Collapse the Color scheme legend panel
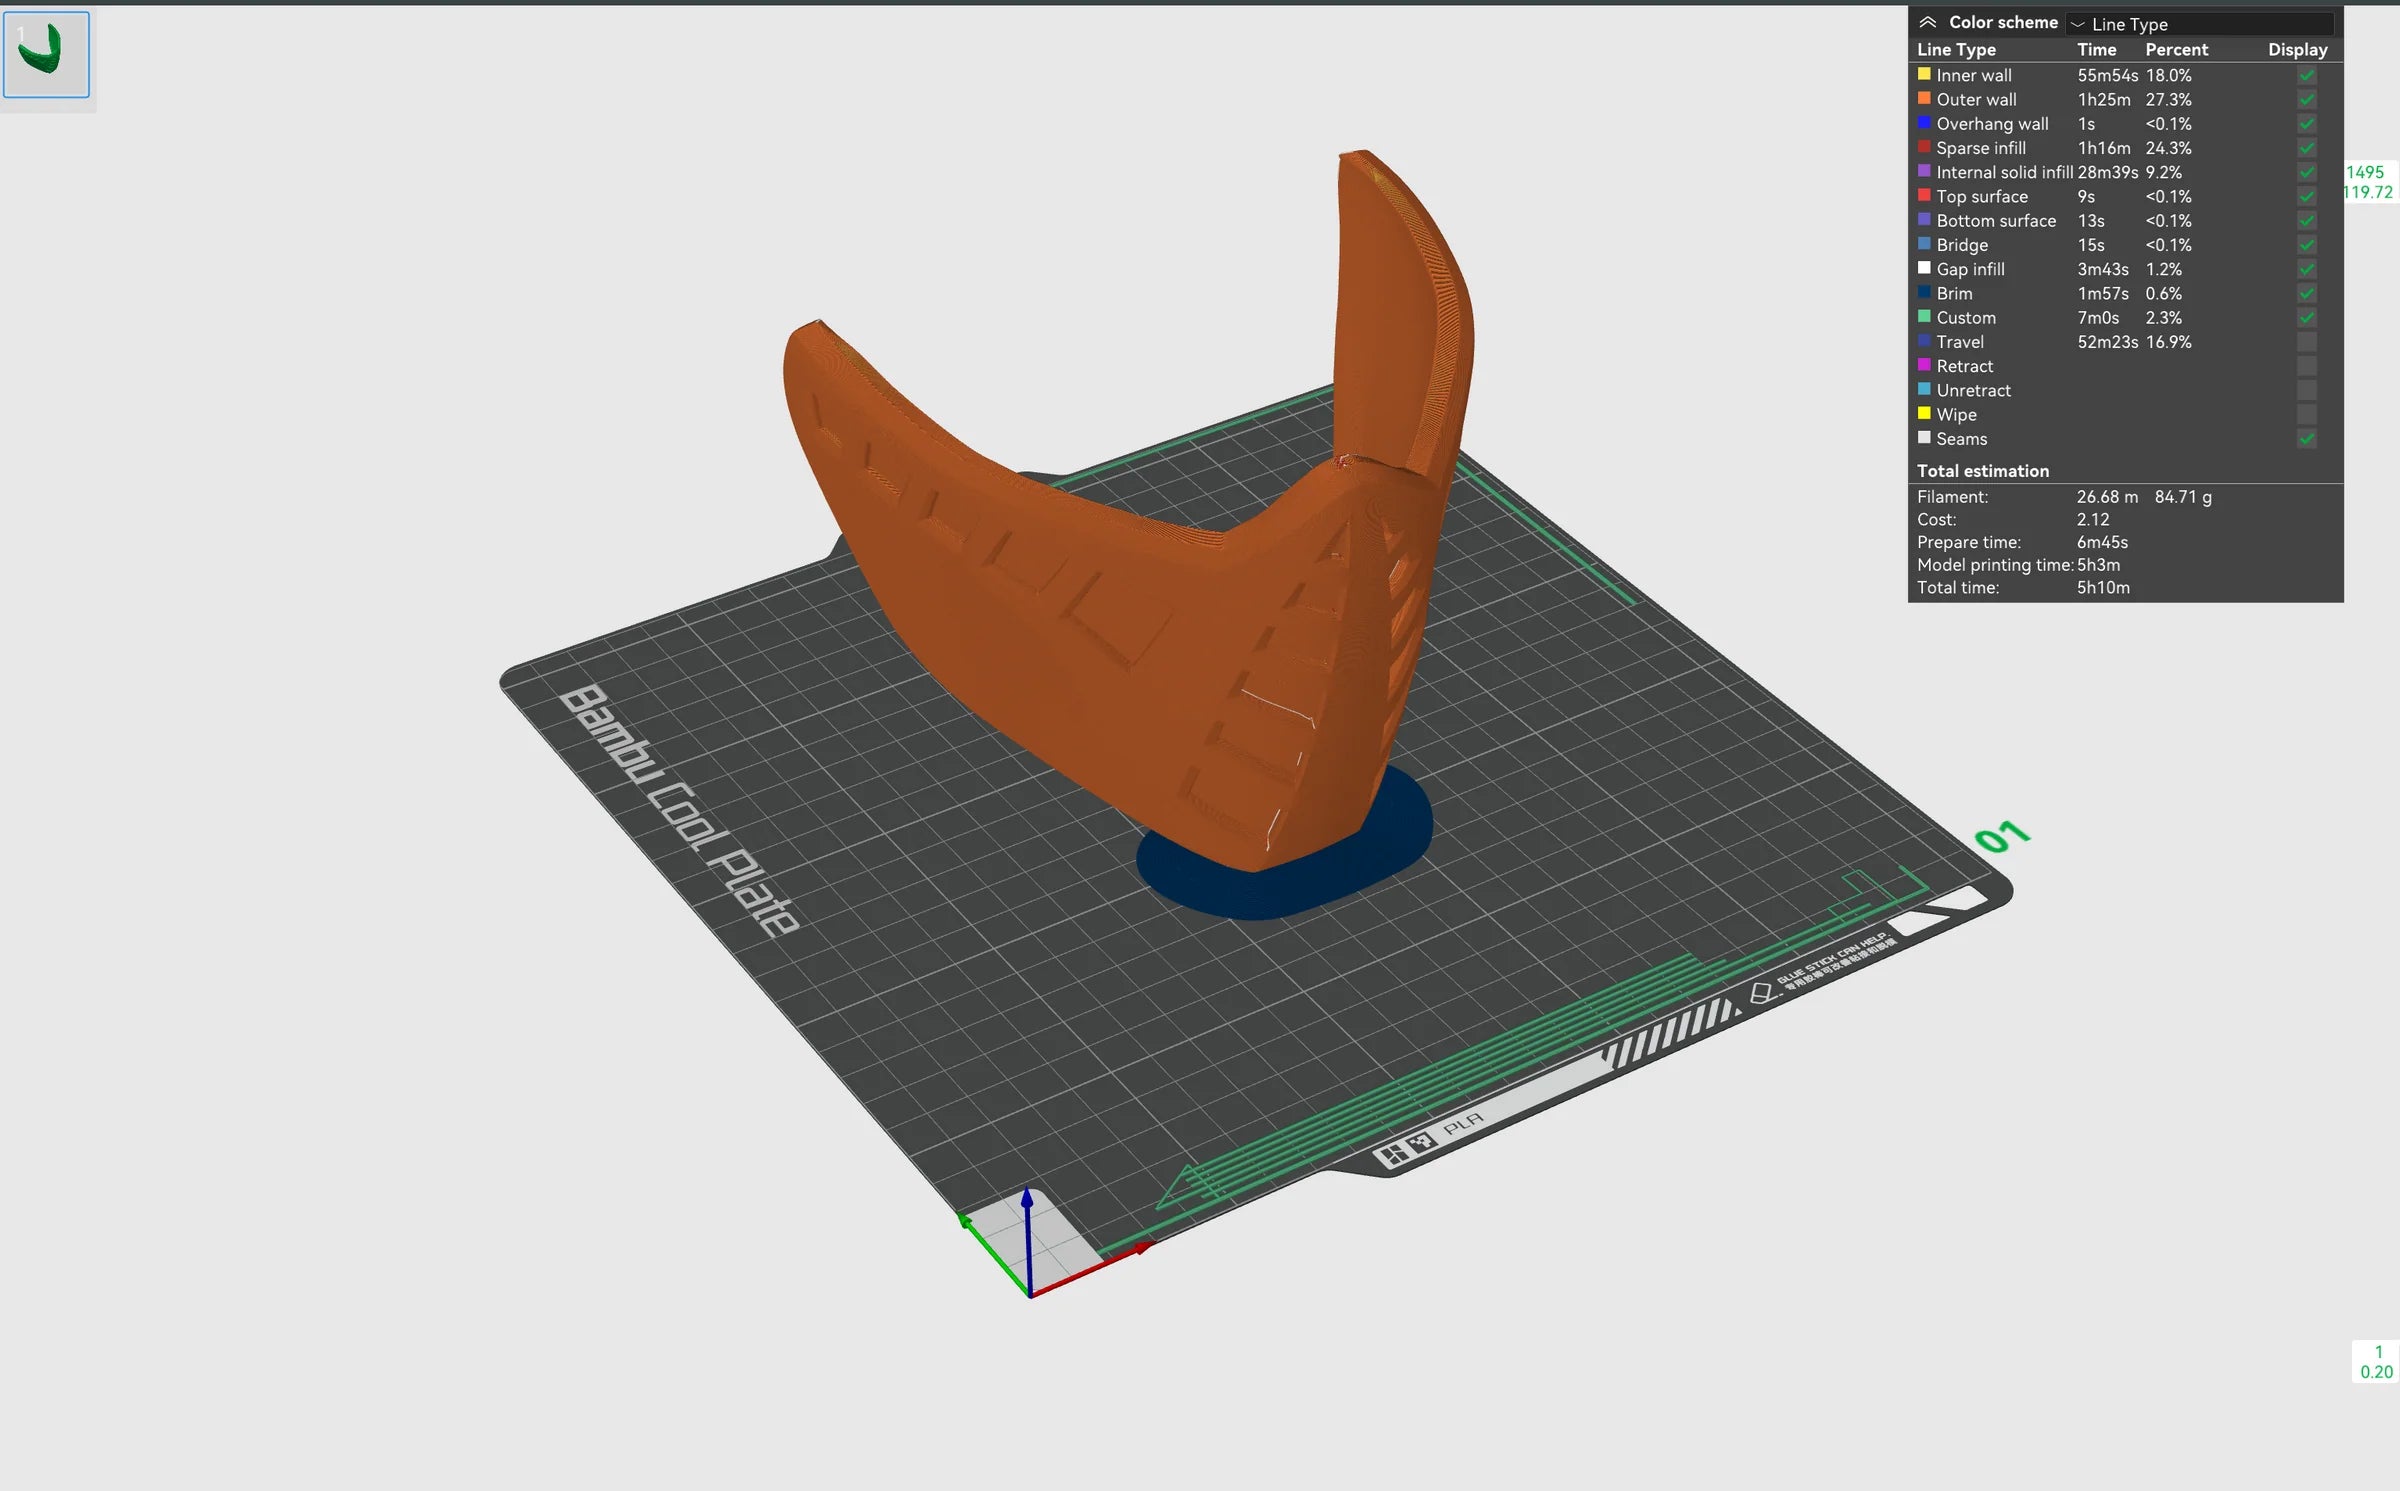This screenshot has height=1491, width=2400. [x=1927, y=22]
